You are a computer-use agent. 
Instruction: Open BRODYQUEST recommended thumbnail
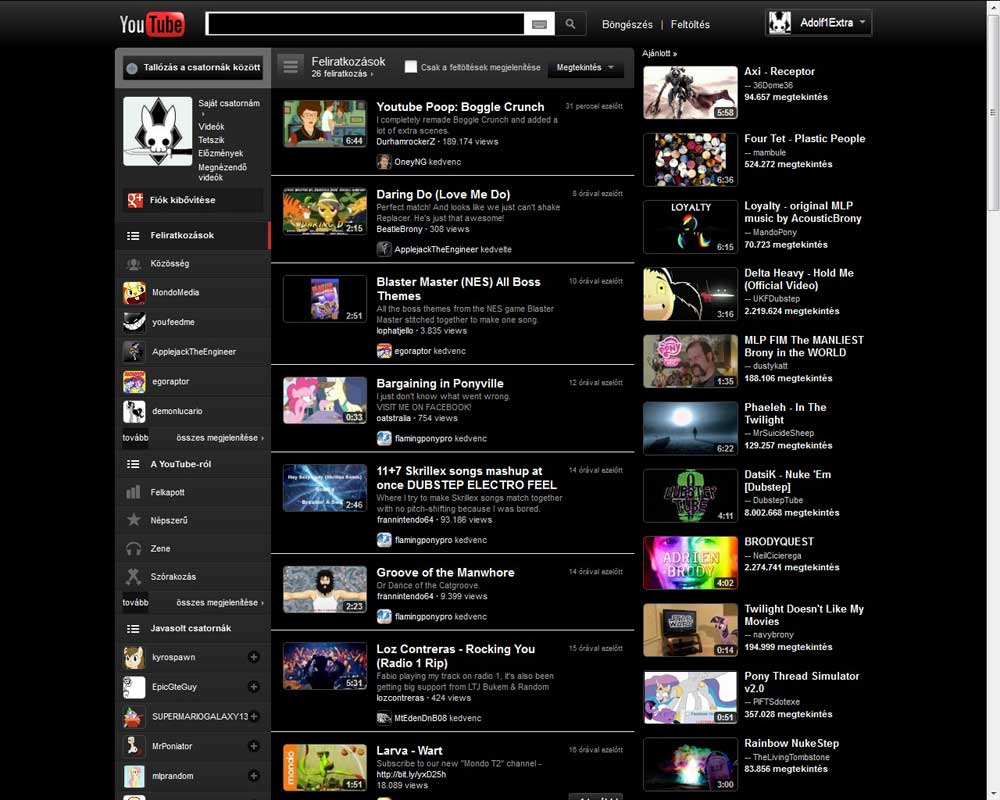(690, 563)
